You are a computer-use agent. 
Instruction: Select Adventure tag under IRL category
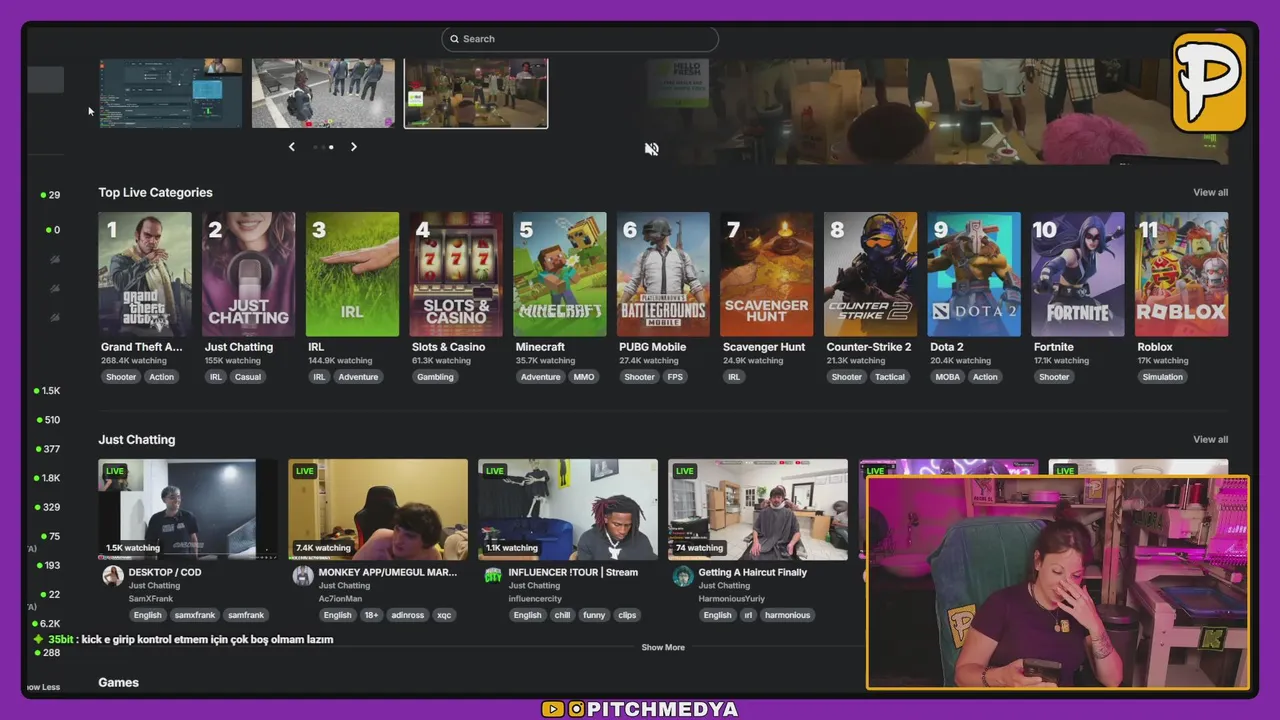(x=358, y=377)
